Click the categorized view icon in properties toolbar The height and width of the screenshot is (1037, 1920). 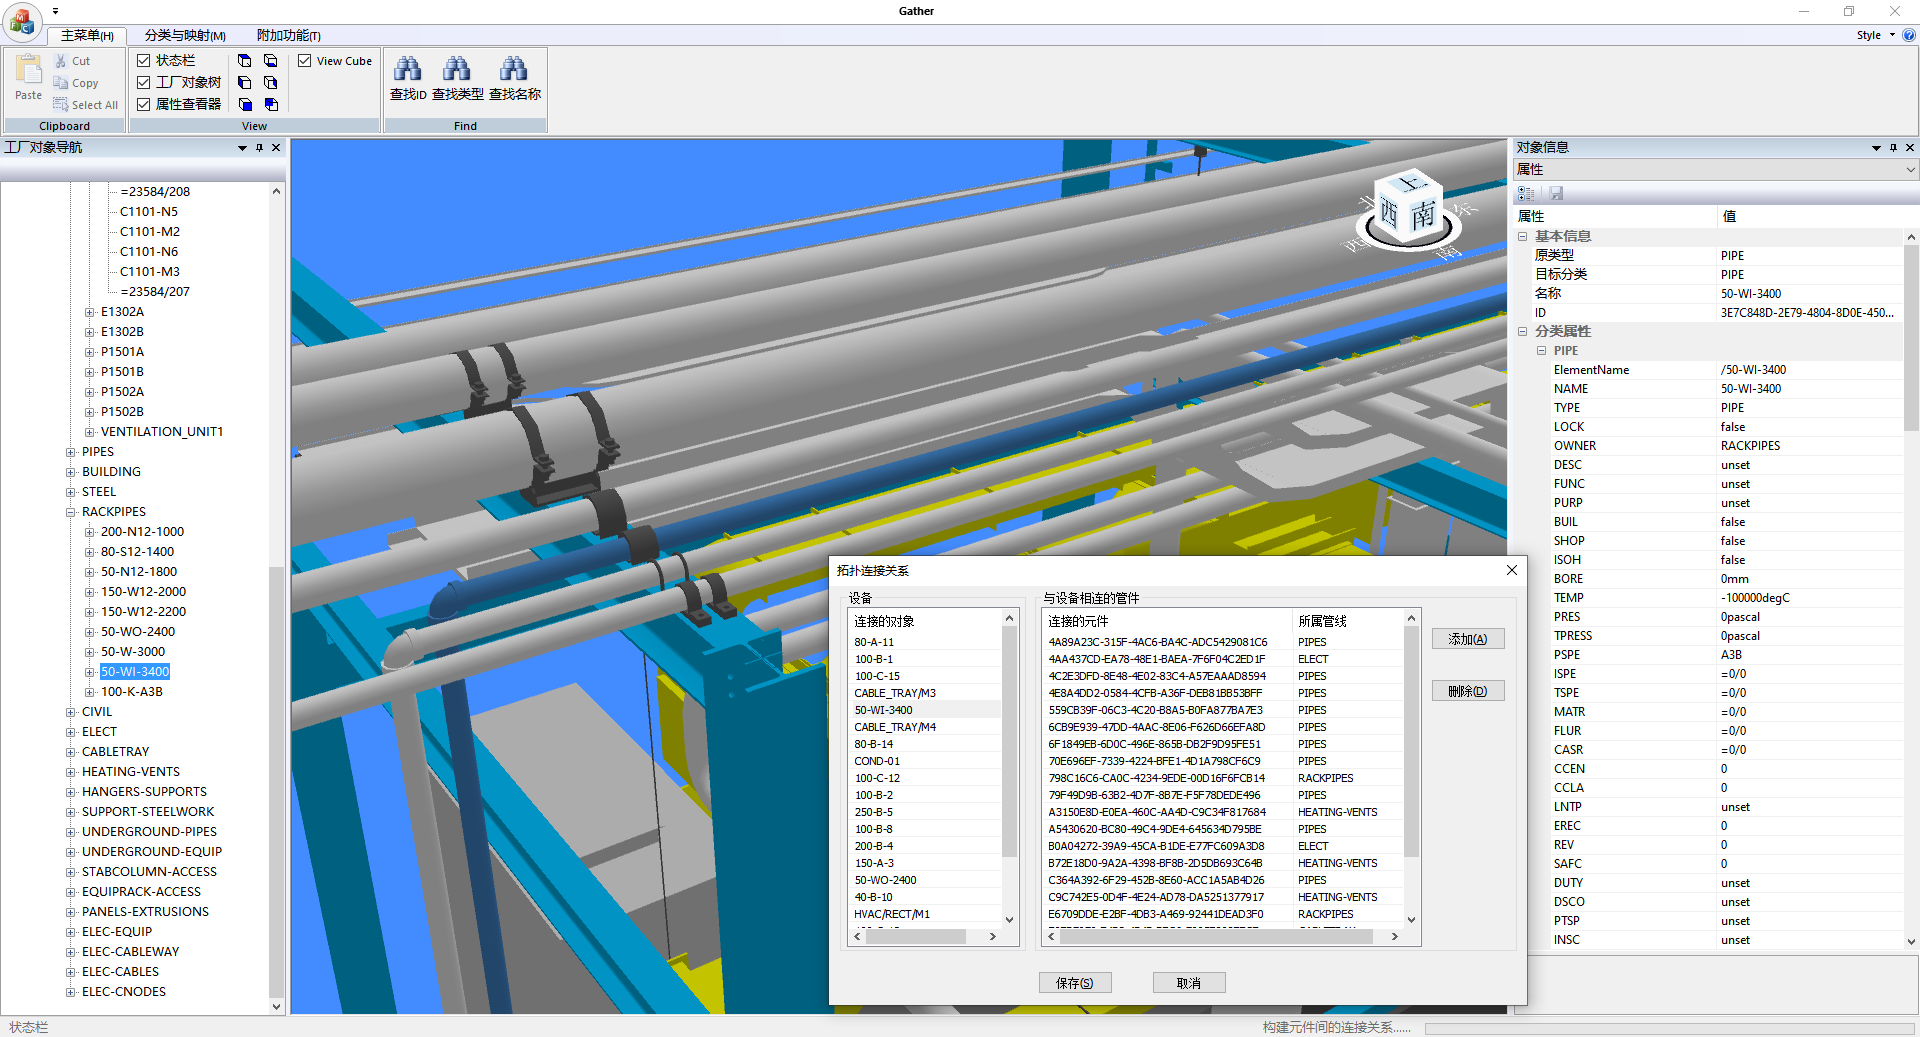coord(1526,193)
